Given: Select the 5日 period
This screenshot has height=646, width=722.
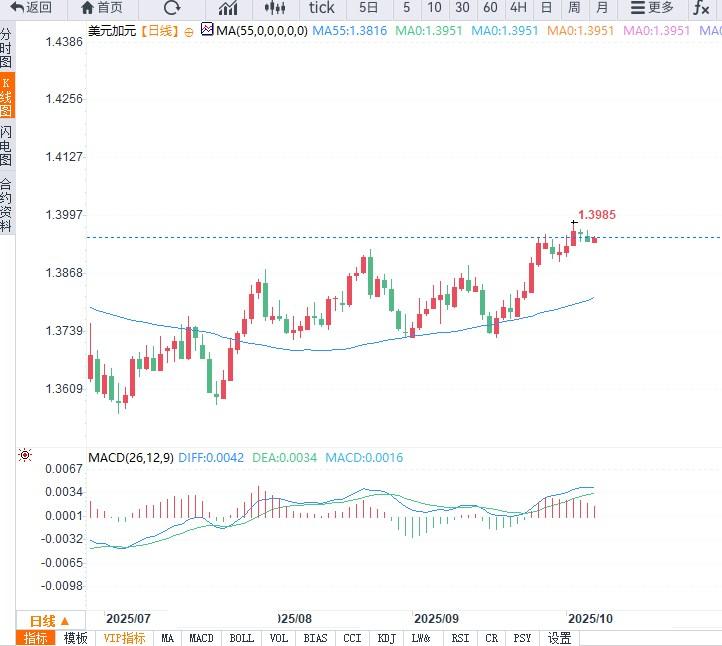Looking at the screenshot, I should (368, 8).
